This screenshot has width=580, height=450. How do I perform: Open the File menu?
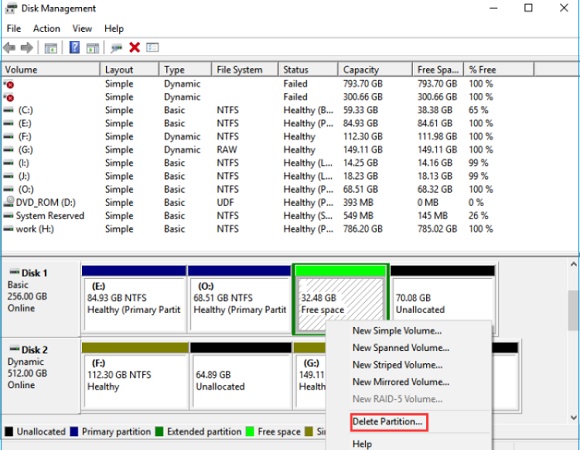click(14, 28)
